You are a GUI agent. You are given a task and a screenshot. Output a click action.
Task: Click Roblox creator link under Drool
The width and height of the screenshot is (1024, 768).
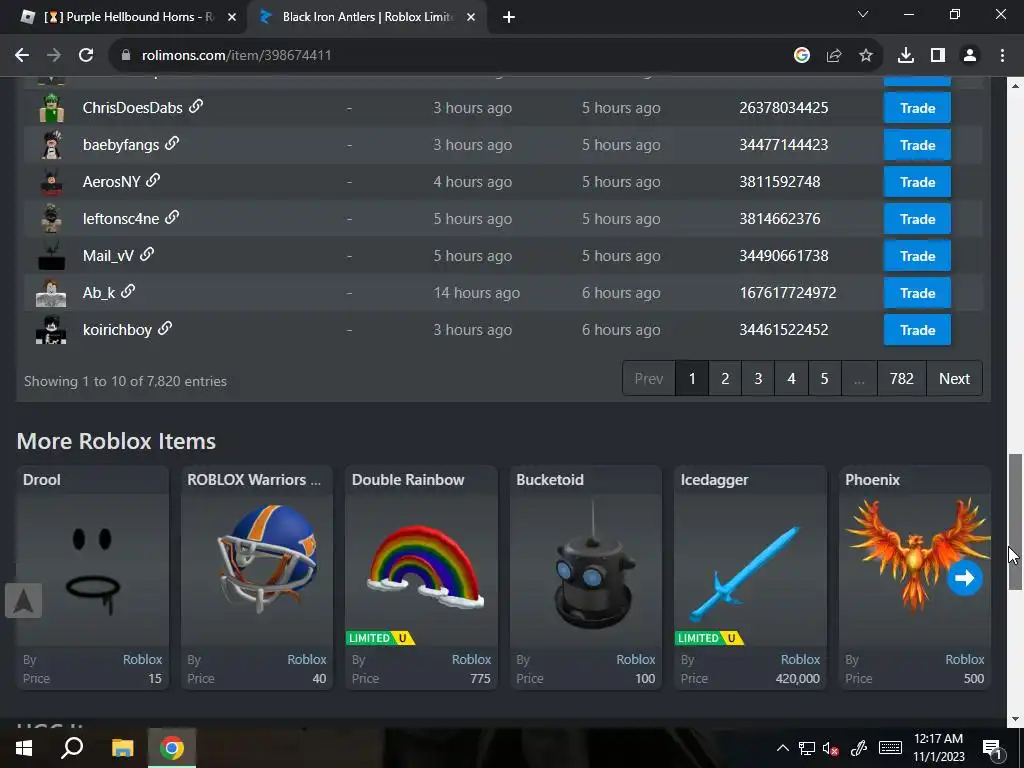coord(142,660)
